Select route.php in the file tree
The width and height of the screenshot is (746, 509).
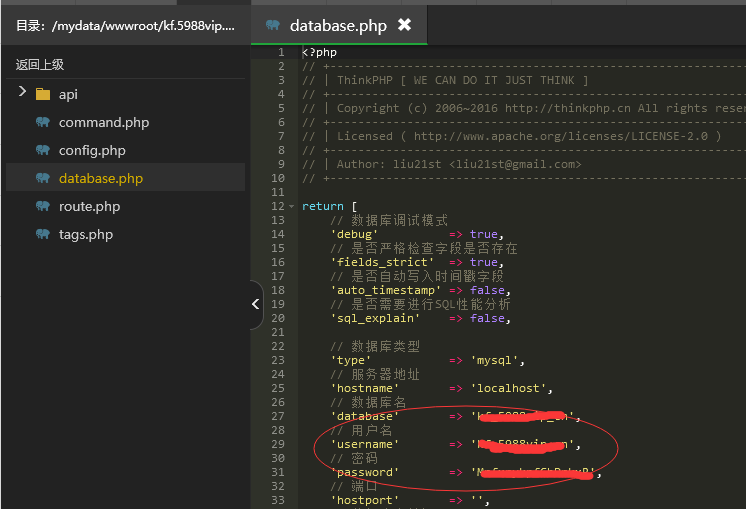pyautogui.click(x=89, y=206)
